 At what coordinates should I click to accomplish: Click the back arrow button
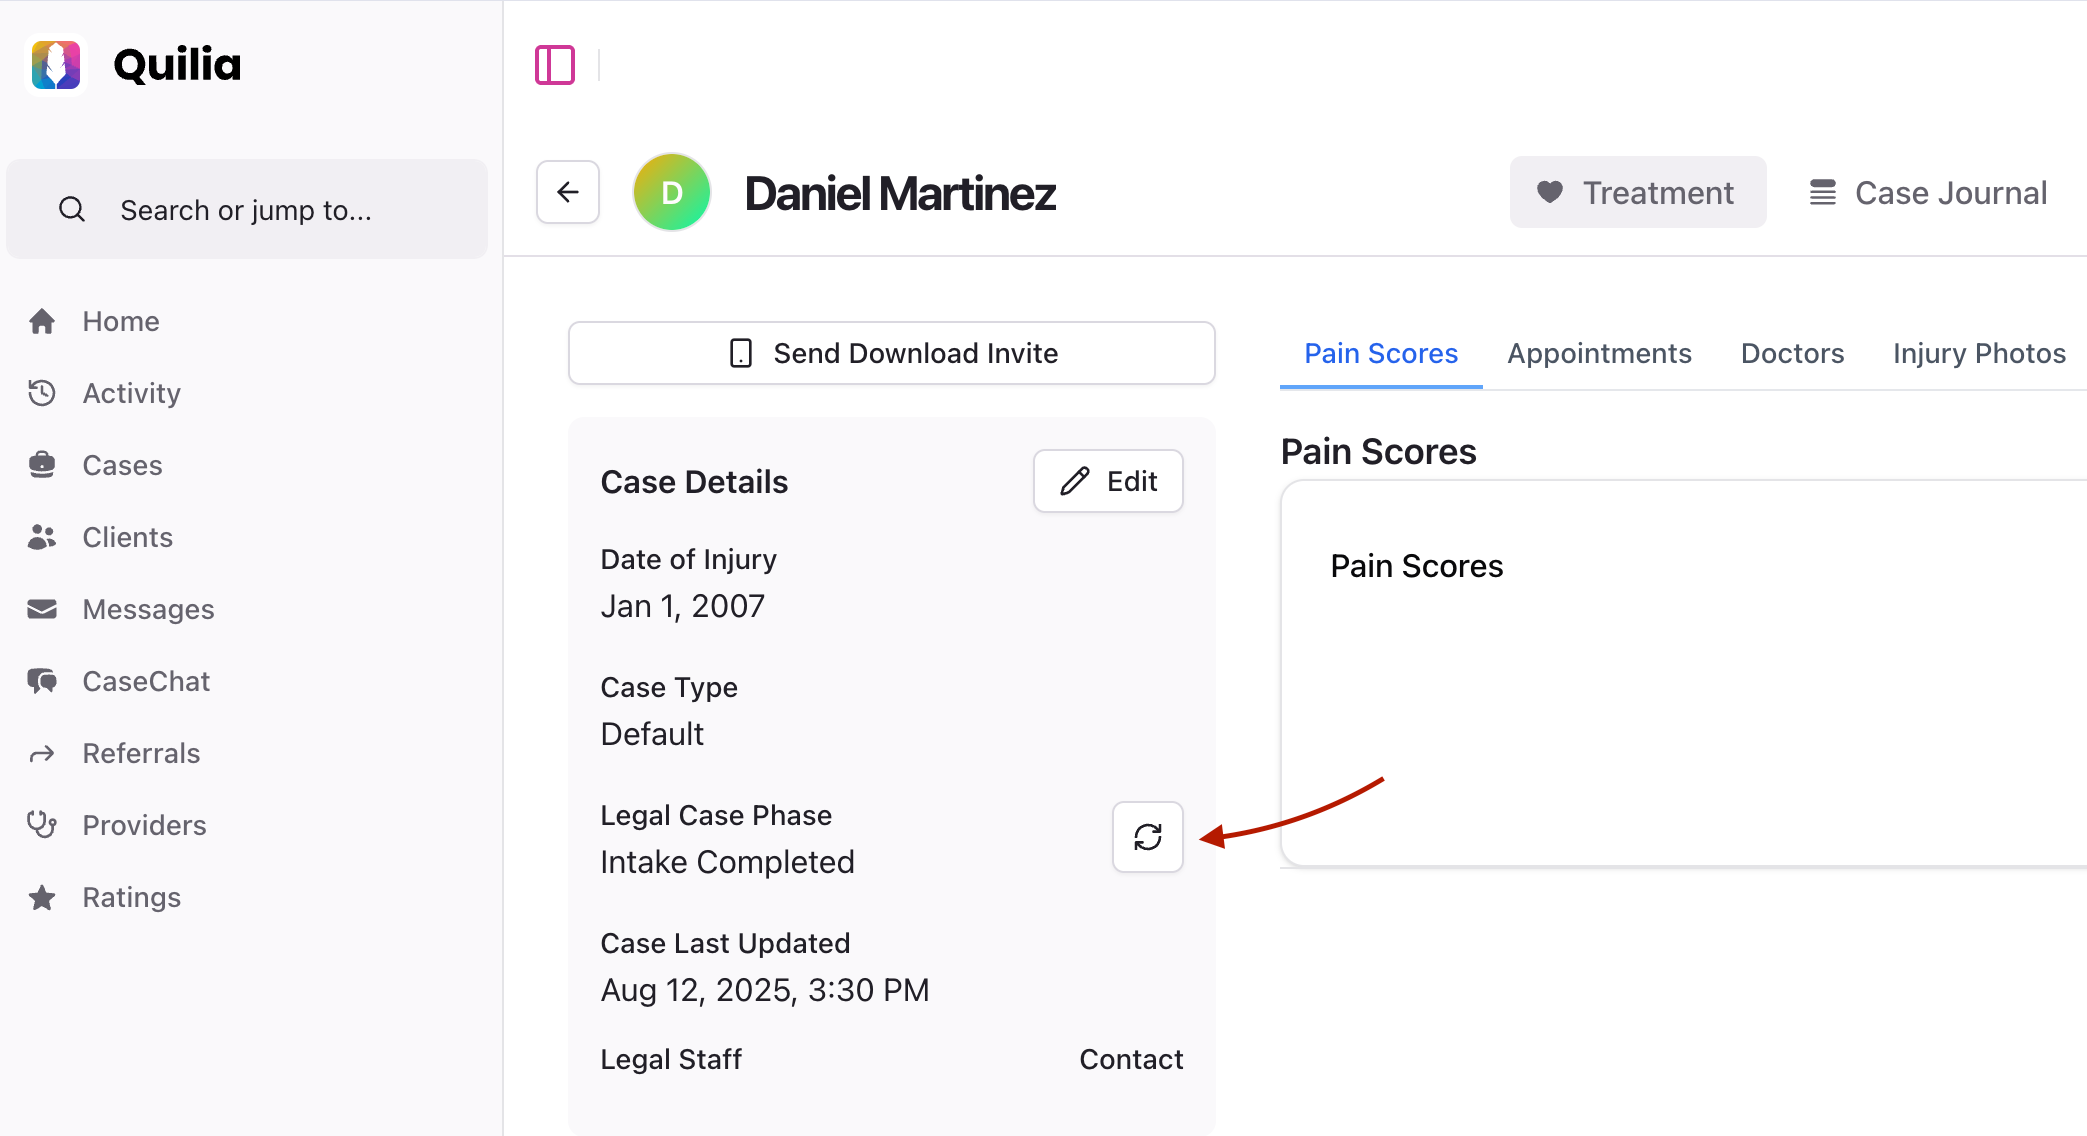(568, 192)
